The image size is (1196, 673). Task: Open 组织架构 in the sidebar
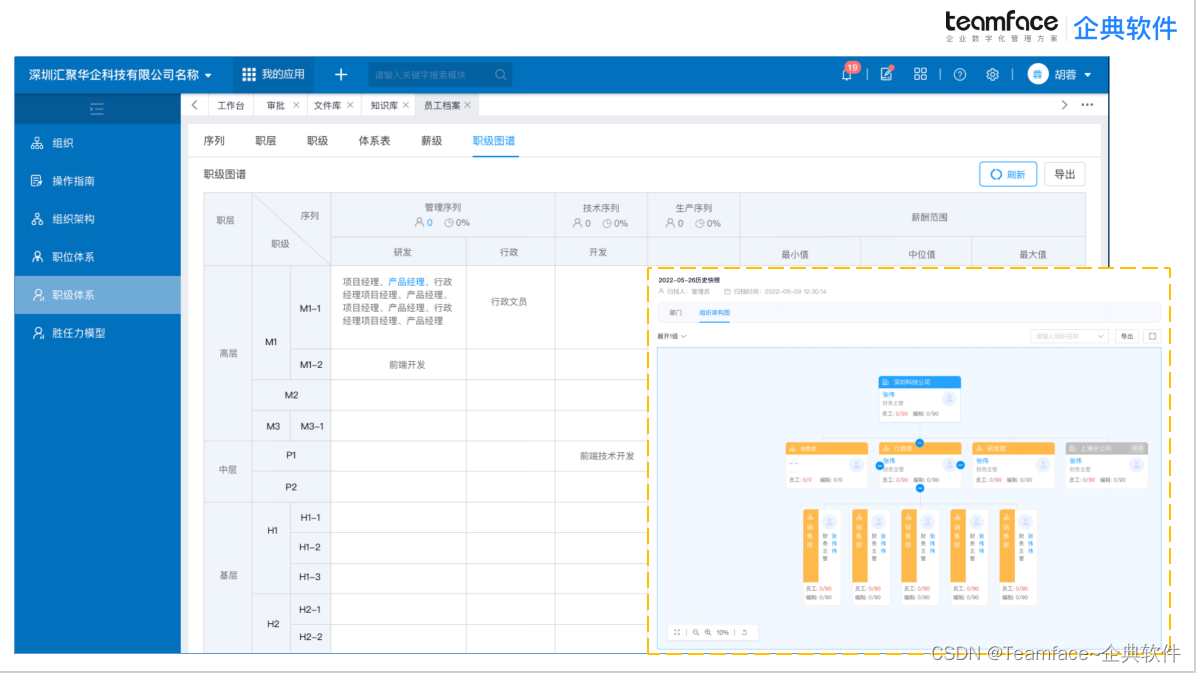click(98, 220)
